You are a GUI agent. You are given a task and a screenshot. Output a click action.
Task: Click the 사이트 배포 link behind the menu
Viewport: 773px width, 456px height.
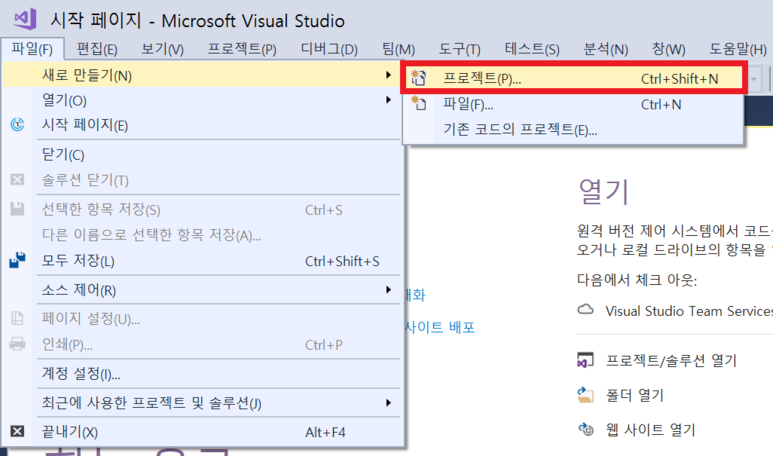click(440, 327)
